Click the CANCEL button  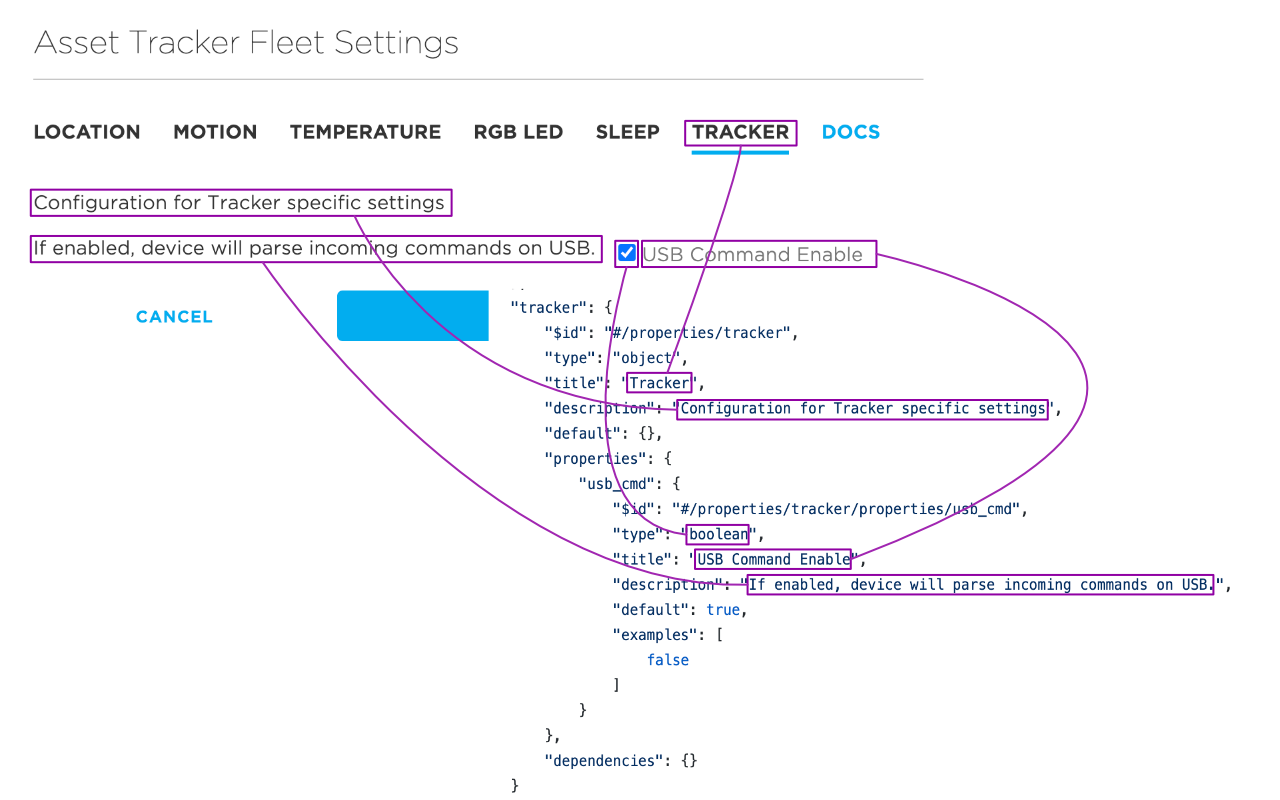174,317
